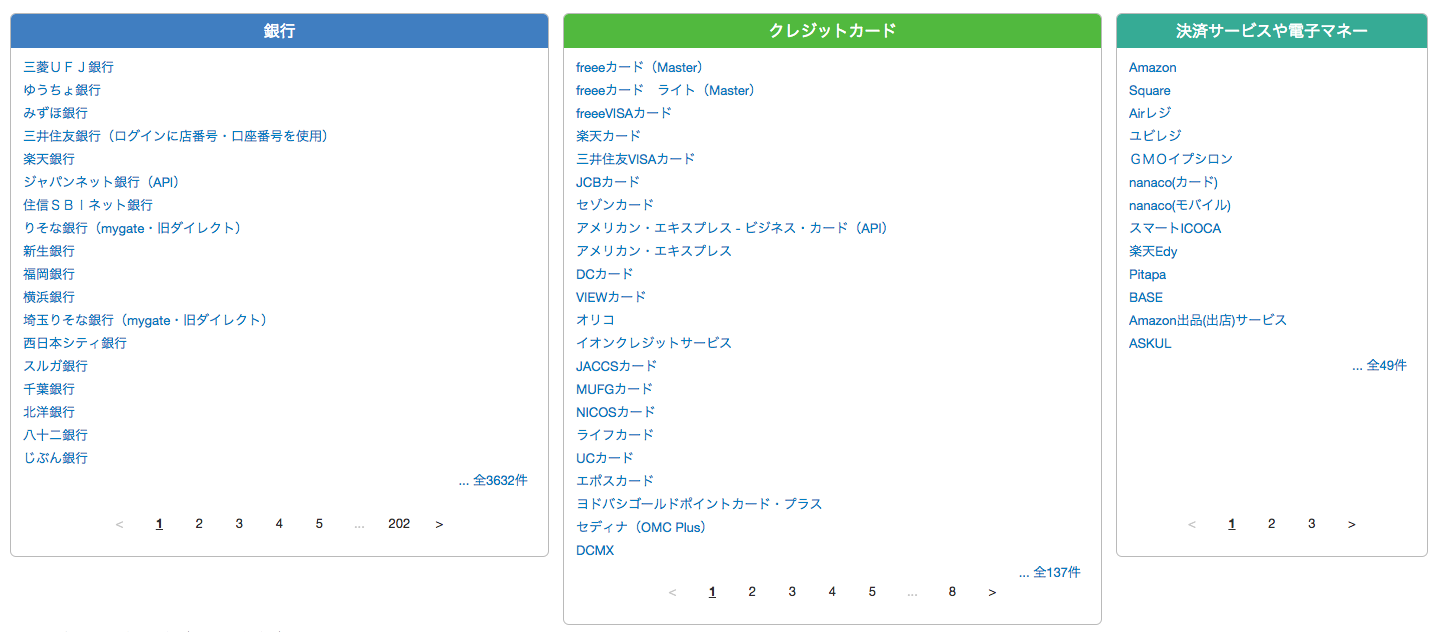Open スルガ銀行 link
The image size is (1437, 632).
pos(55,366)
